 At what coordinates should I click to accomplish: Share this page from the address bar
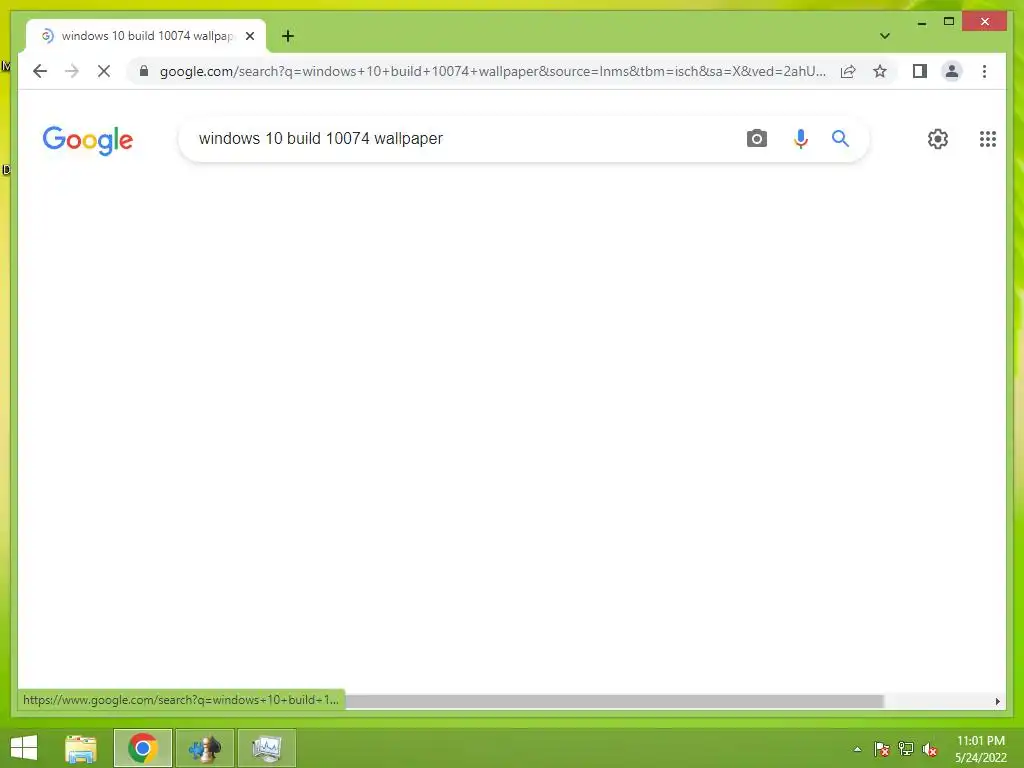[848, 71]
